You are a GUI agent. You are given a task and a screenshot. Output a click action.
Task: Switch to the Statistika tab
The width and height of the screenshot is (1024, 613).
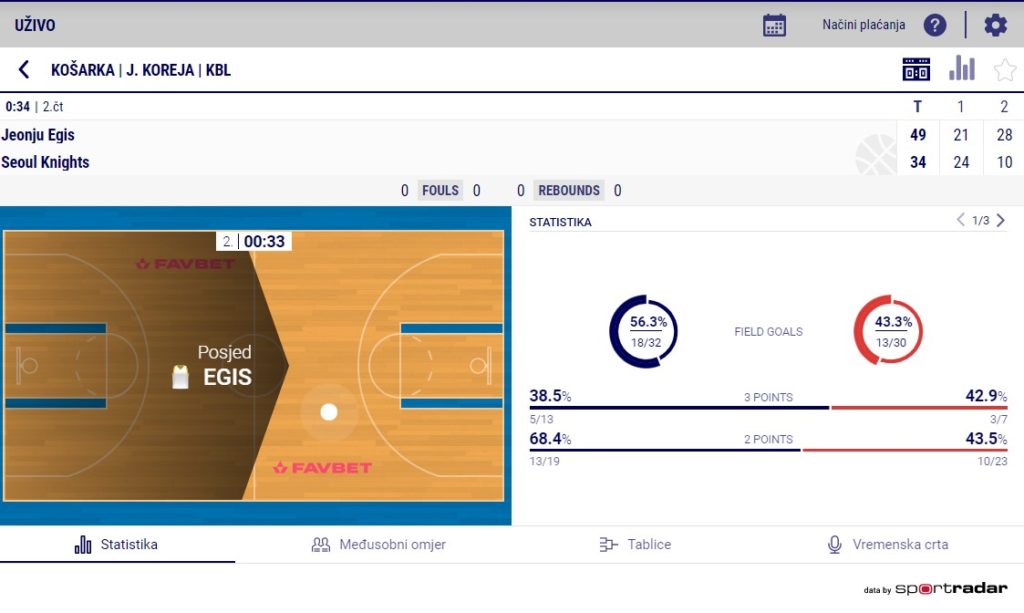(x=117, y=545)
